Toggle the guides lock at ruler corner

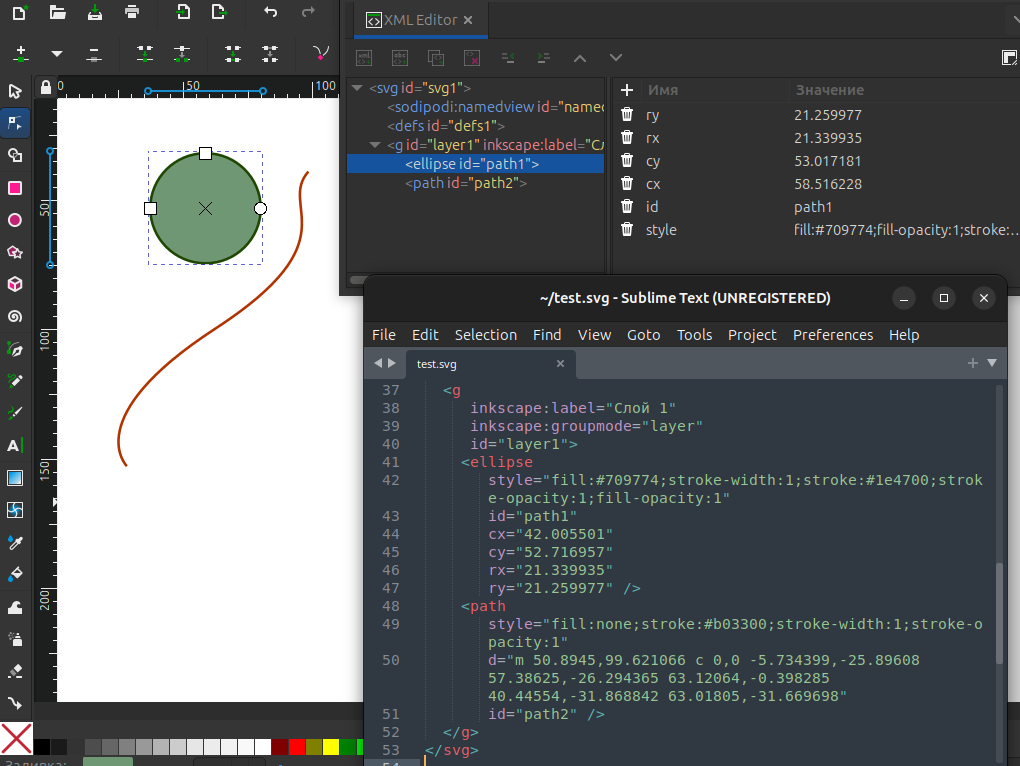click(x=44, y=87)
